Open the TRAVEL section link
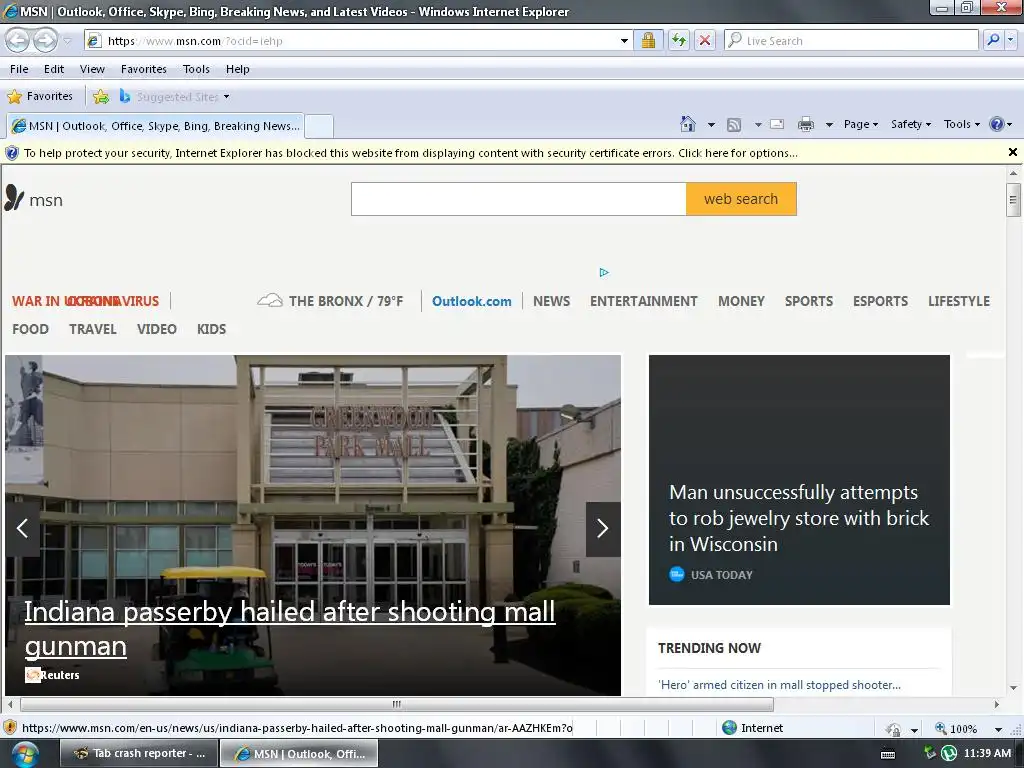The image size is (1024, 768). coord(93,329)
